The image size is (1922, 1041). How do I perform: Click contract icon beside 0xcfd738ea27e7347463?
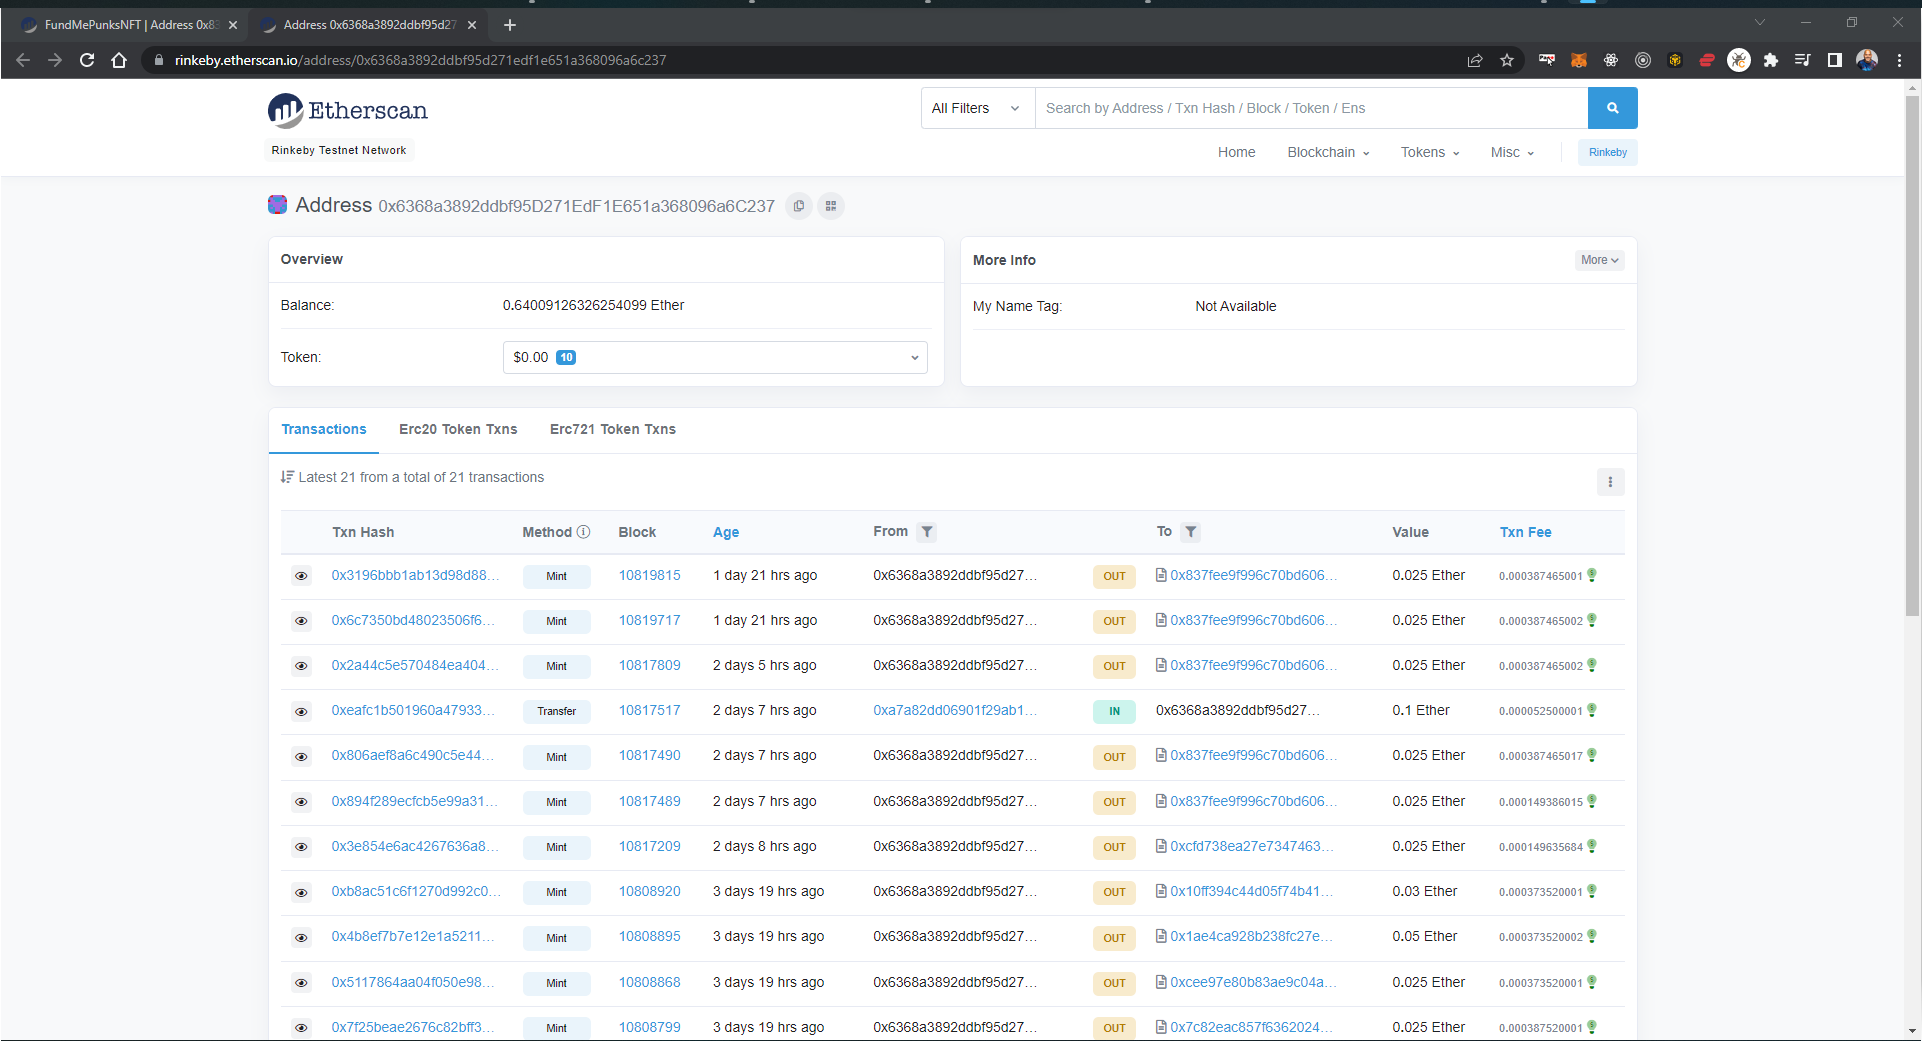click(x=1161, y=846)
